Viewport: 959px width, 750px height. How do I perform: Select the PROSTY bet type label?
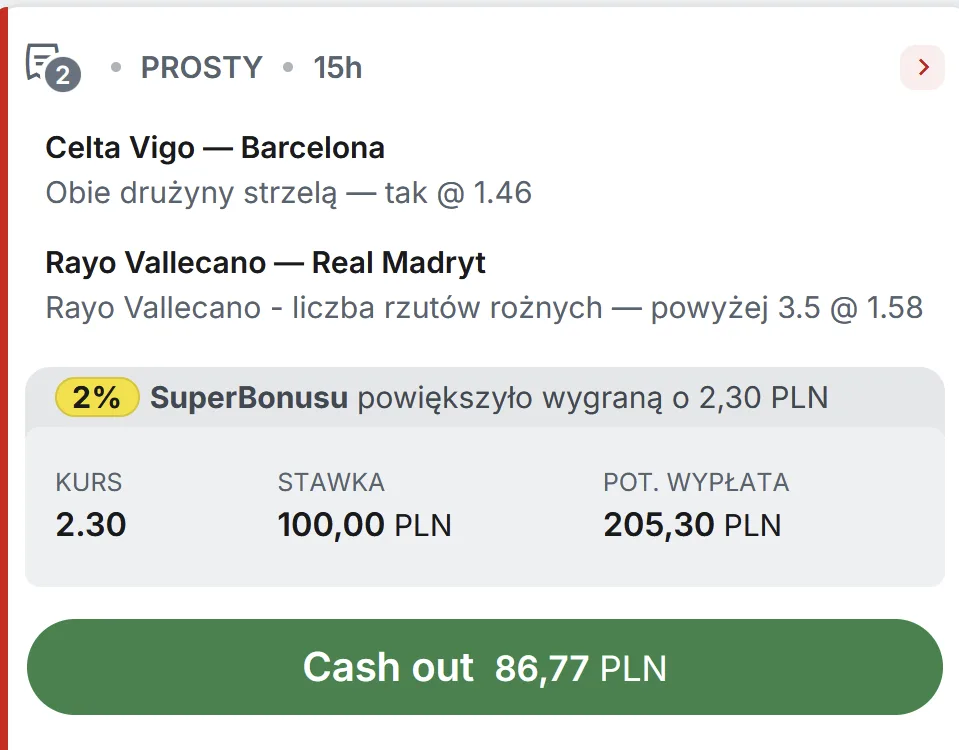click(x=200, y=67)
